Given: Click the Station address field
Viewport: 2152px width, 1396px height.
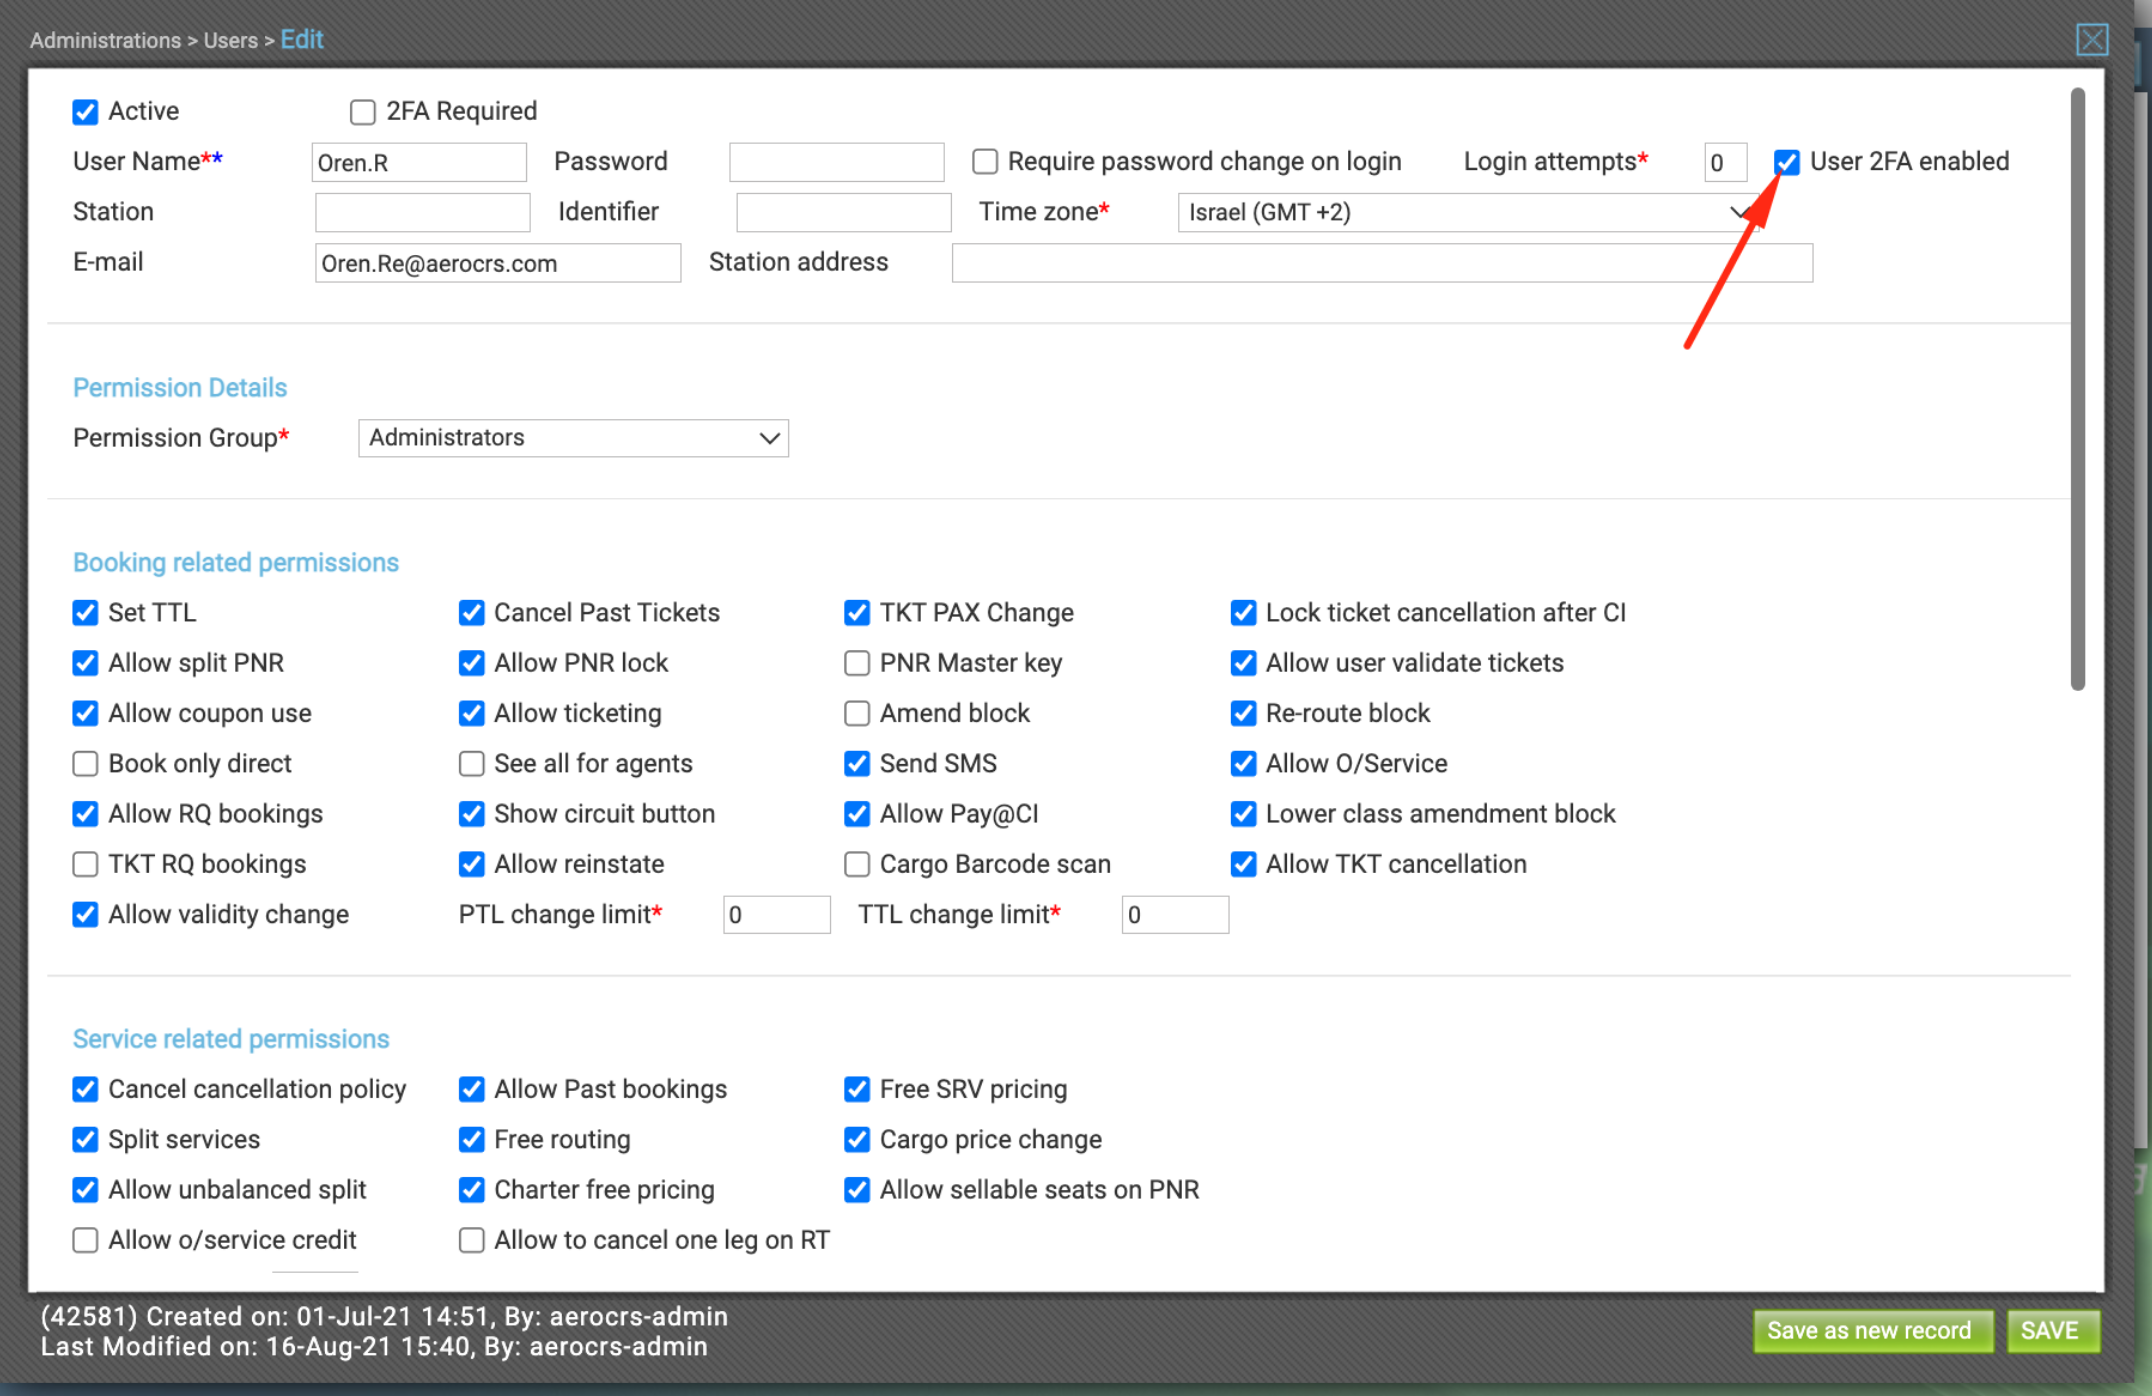Looking at the screenshot, I should tap(1382, 263).
